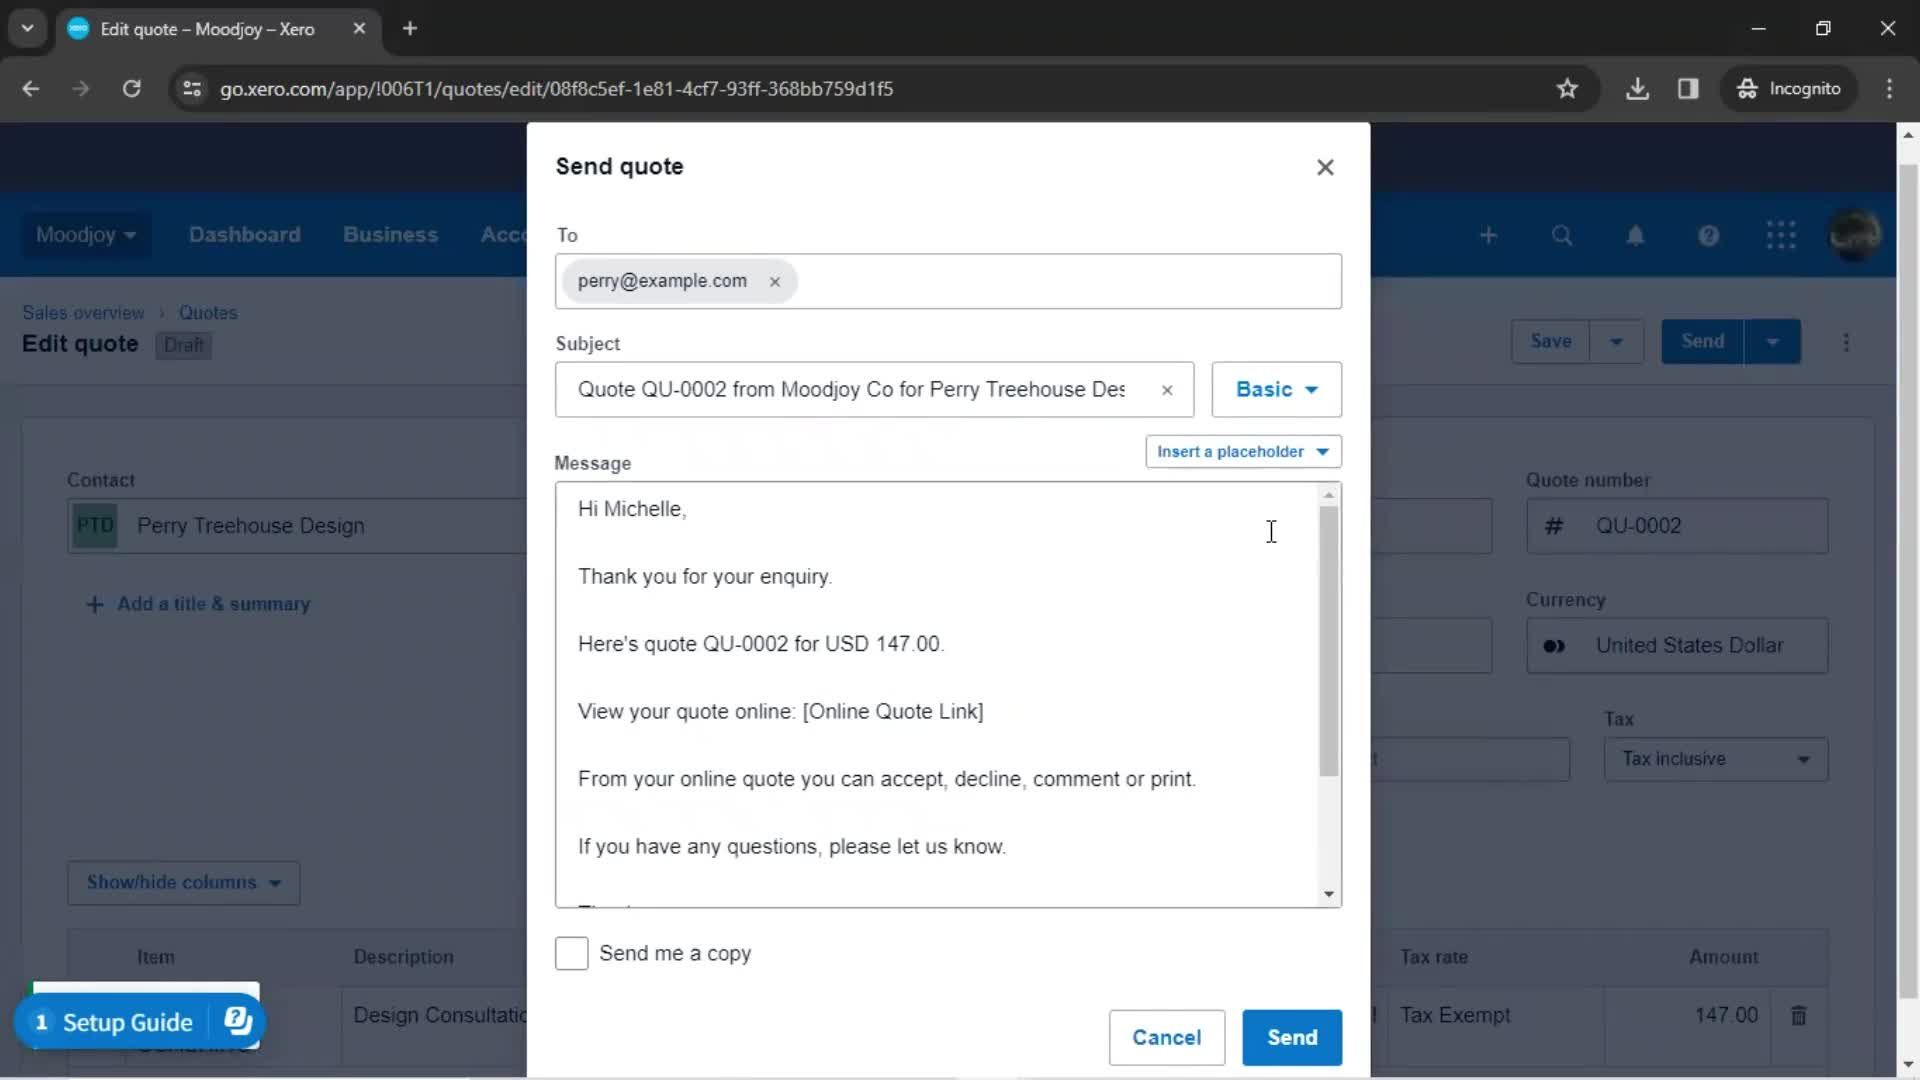Open the notifications bell
The image size is (1920, 1080).
(x=1635, y=235)
